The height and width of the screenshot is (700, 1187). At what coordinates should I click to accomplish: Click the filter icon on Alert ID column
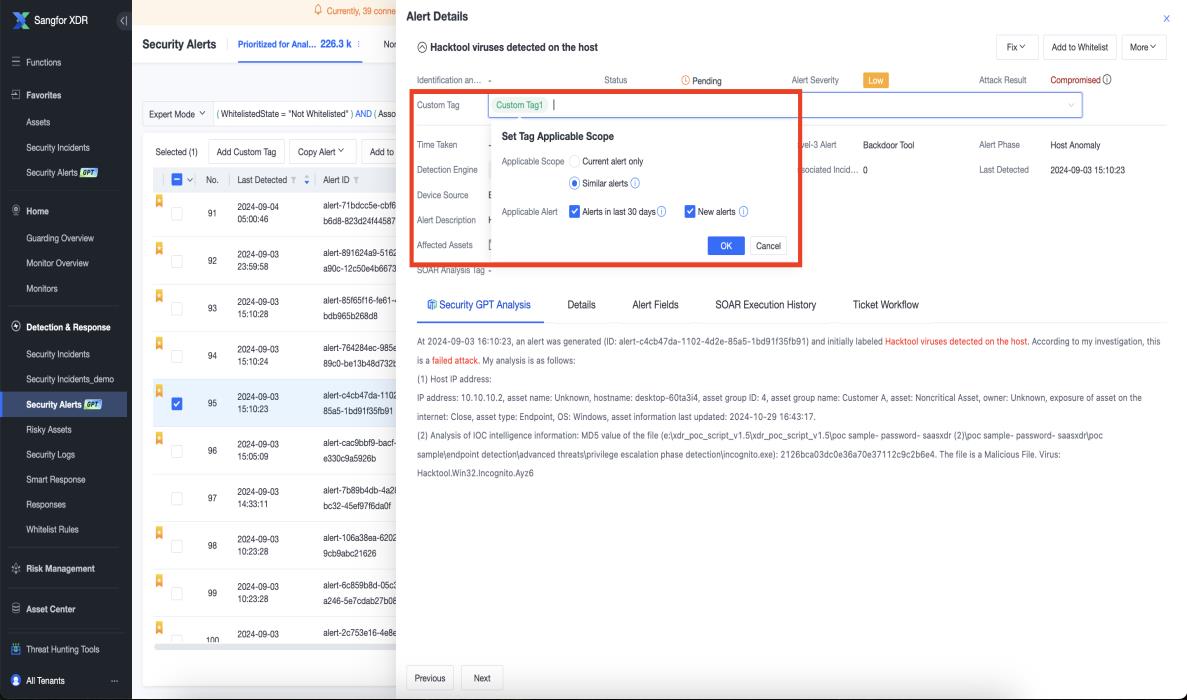356,180
